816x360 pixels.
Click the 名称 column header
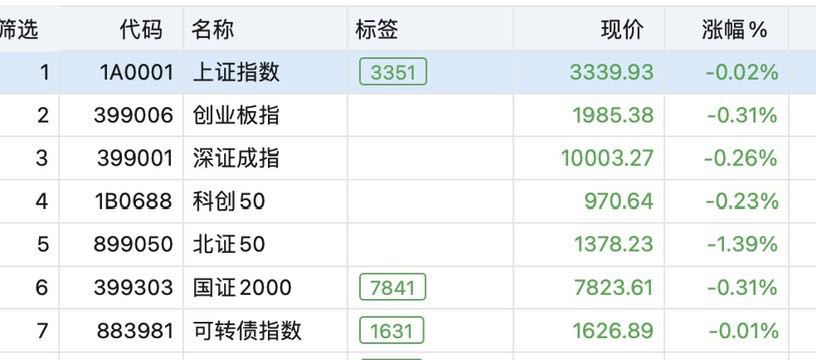click(212, 30)
